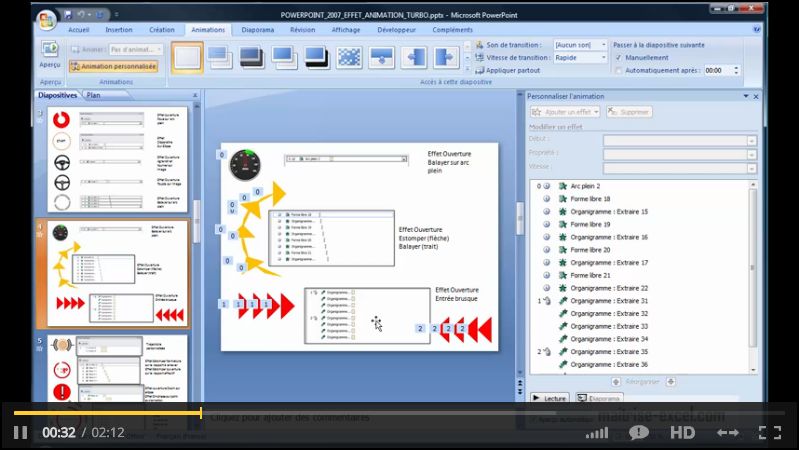Screen dimensions: 799x450
Task: Open the Insertion tab
Action: click(x=119, y=30)
